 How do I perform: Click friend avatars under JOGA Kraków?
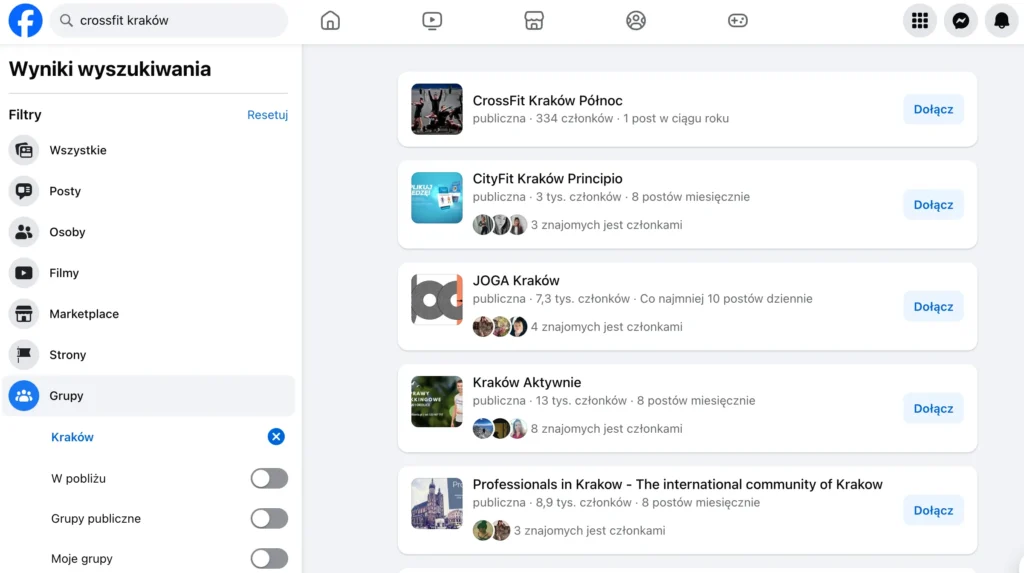(500, 327)
